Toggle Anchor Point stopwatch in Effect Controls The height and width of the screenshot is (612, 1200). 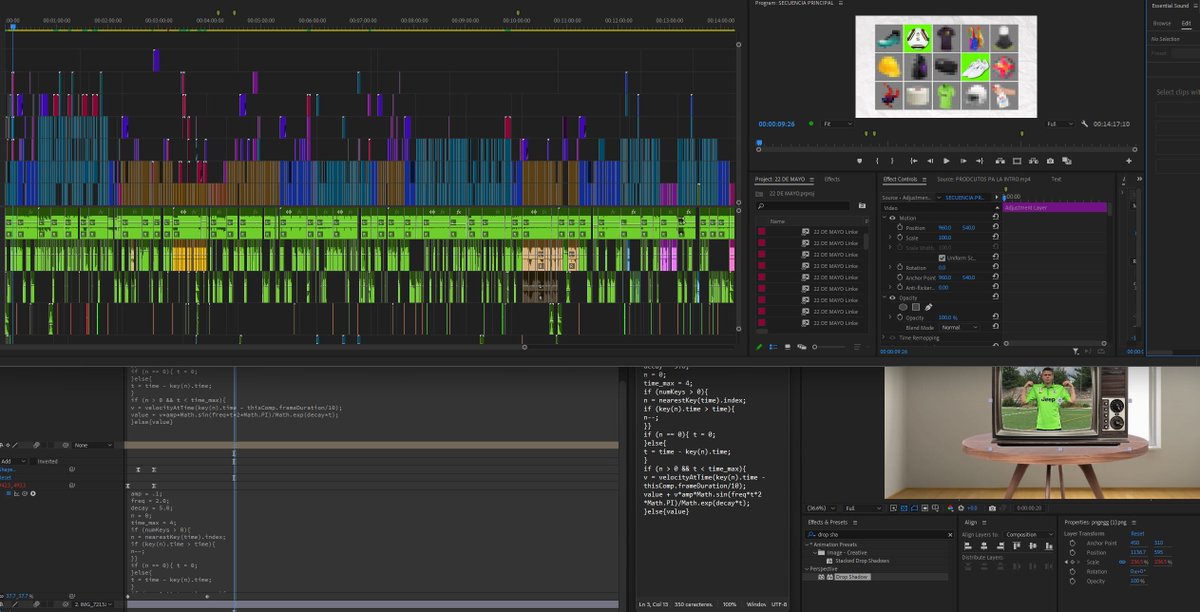(x=900, y=277)
